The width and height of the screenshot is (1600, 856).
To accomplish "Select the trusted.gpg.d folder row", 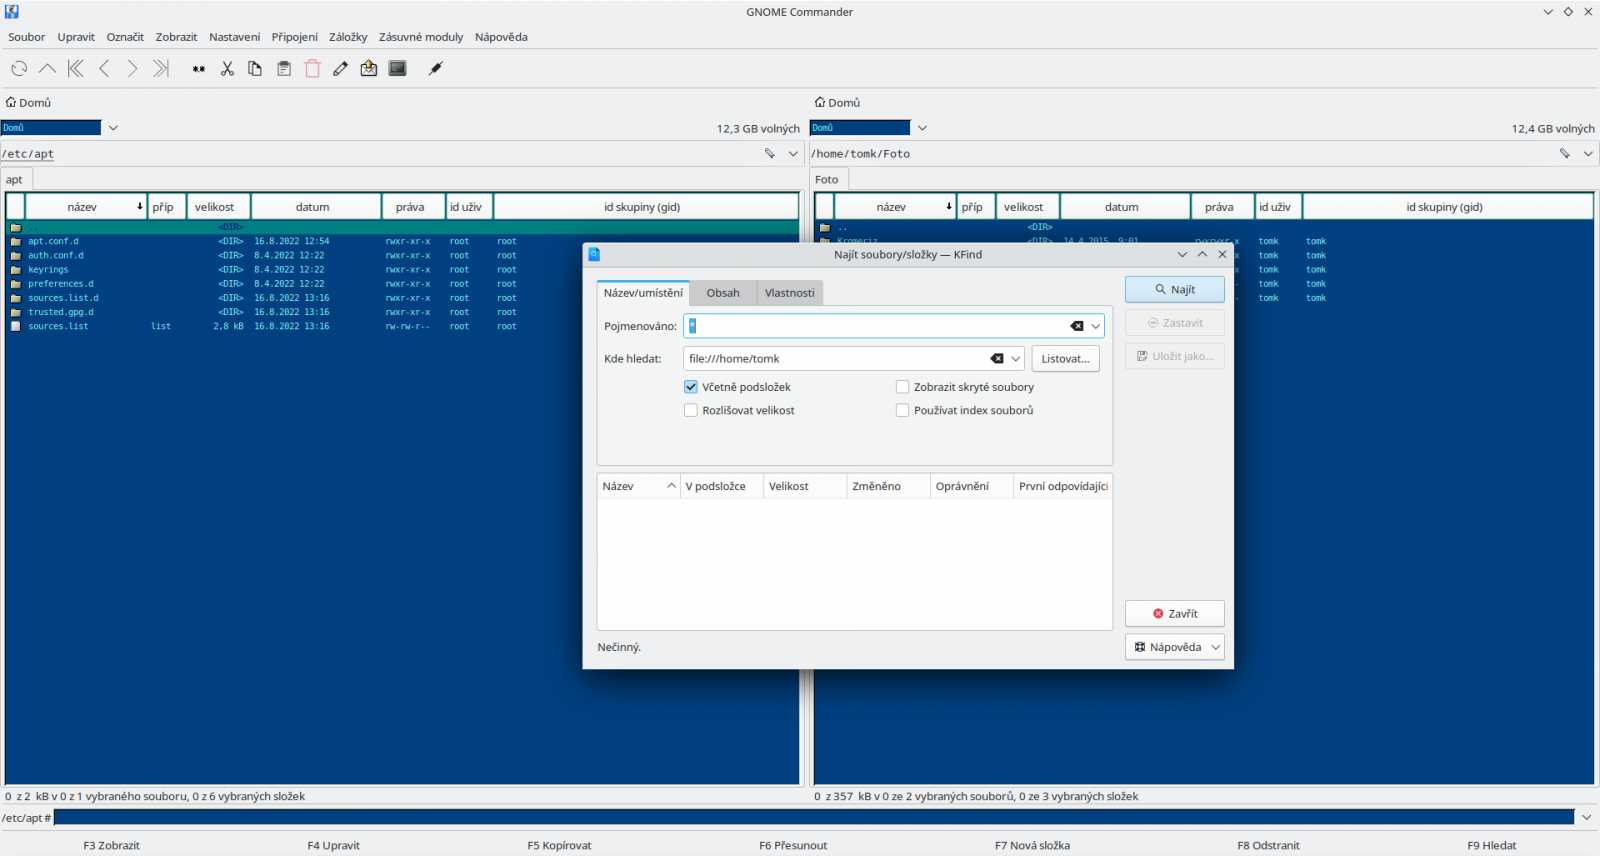I will (400, 312).
